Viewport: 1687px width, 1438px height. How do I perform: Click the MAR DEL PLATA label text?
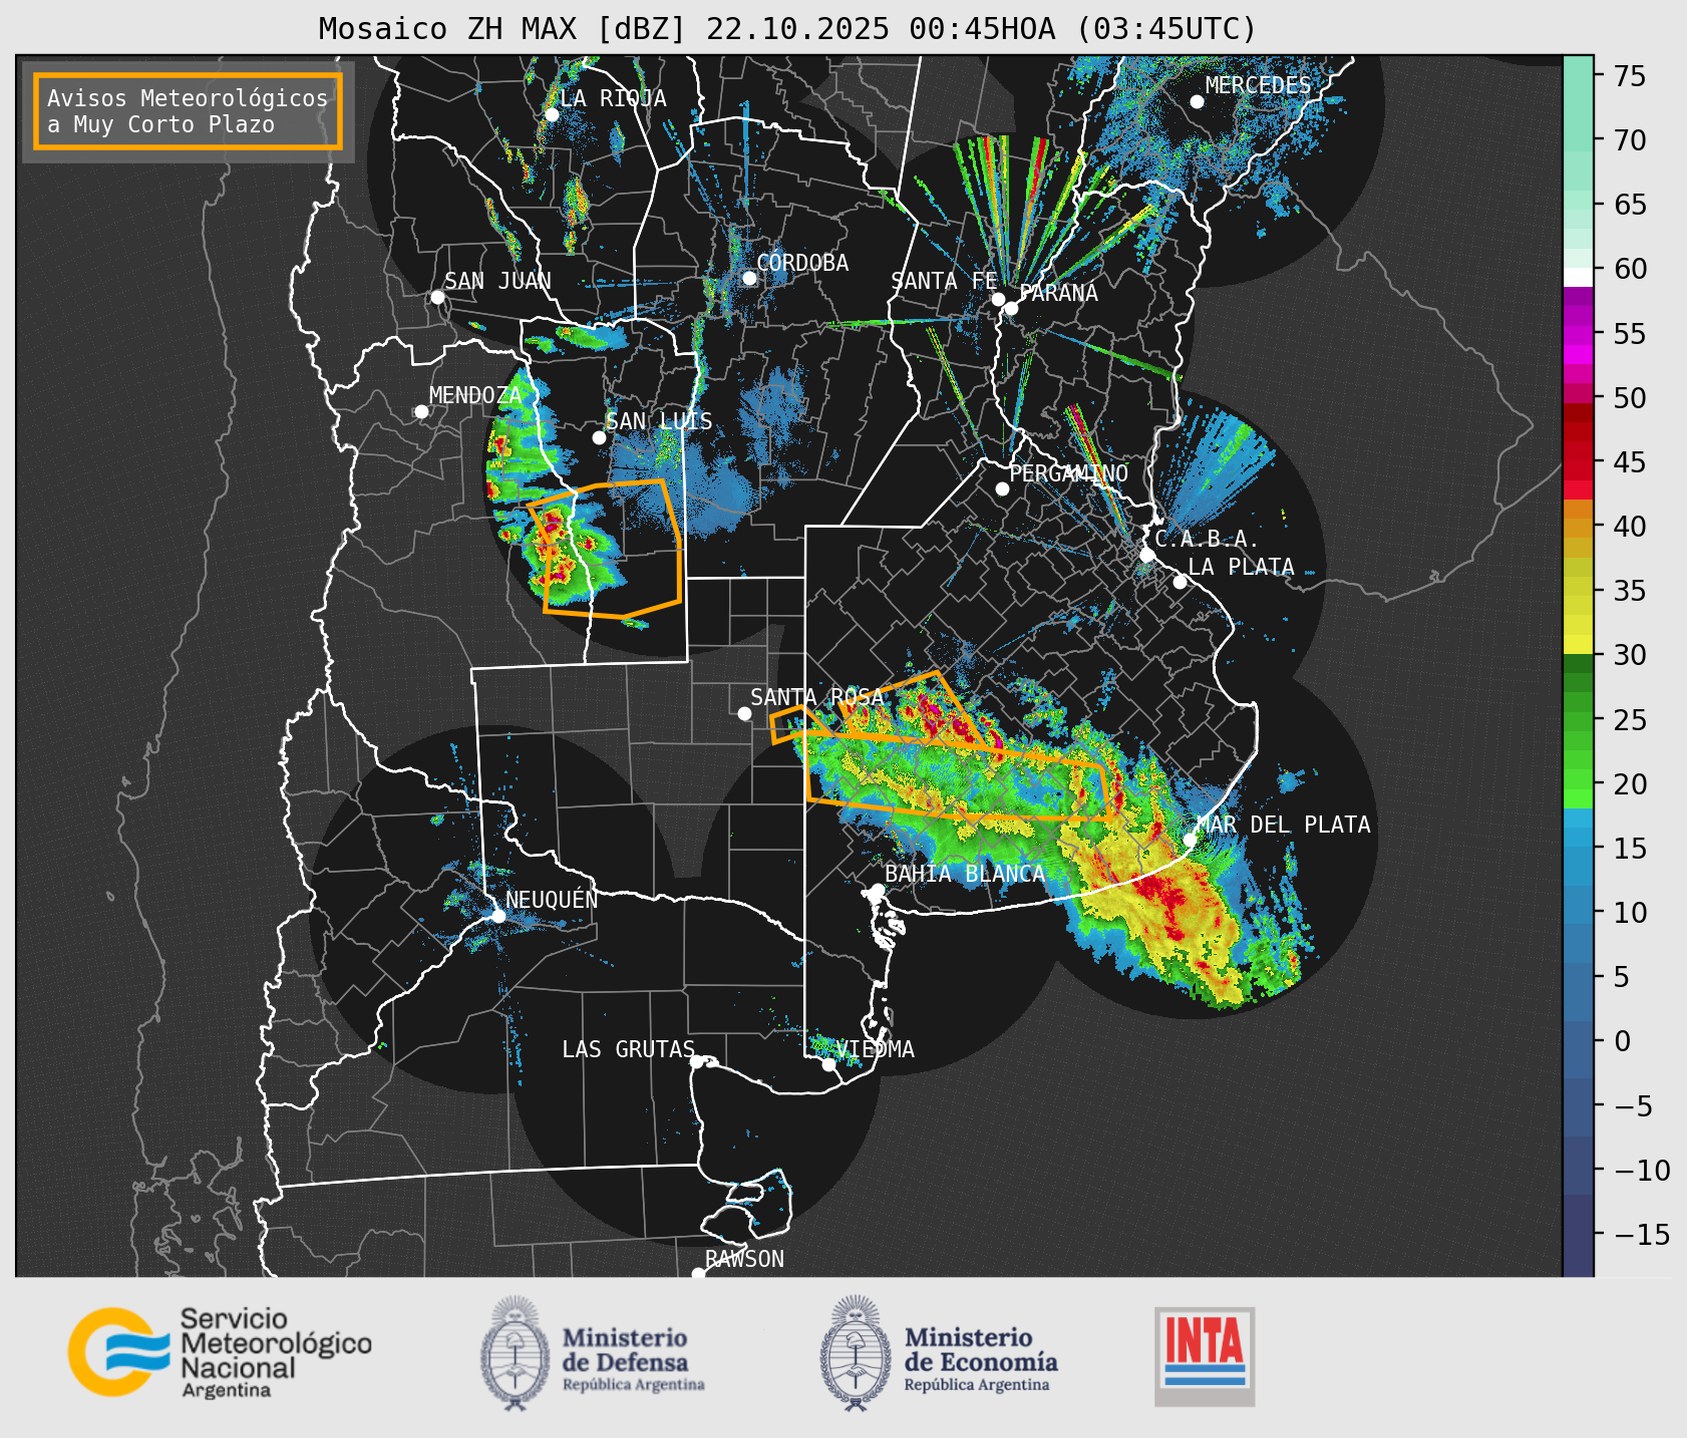1283,825
